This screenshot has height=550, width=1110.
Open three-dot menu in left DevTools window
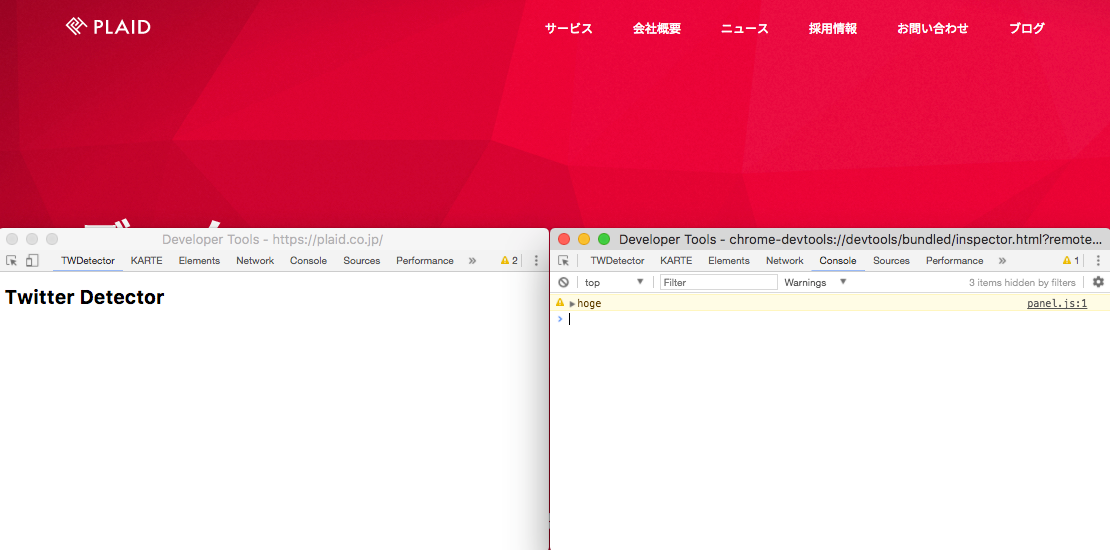point(536,261)
